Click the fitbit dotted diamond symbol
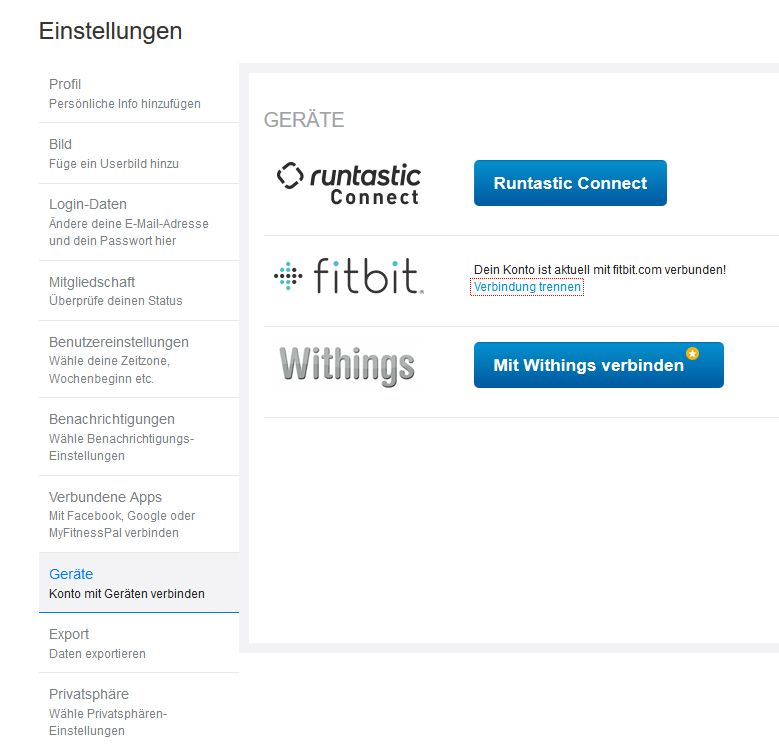Image resolution: width=779 pixels, height=749 pixels. 288,276
